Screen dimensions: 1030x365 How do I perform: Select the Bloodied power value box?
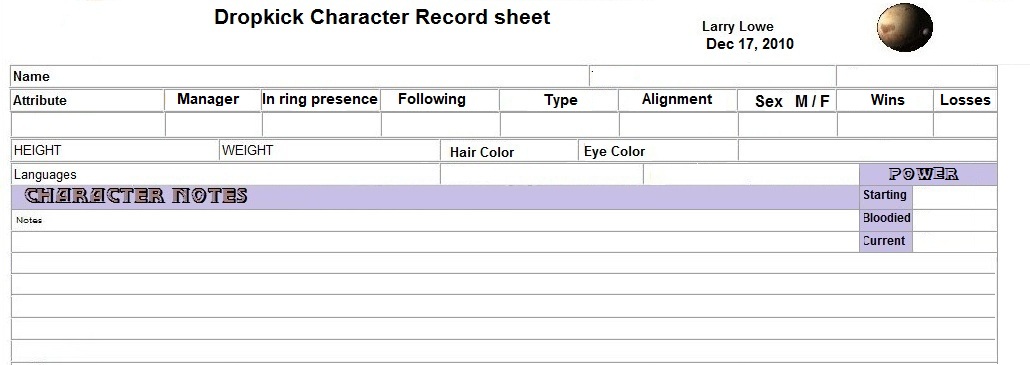click(954, 221)
